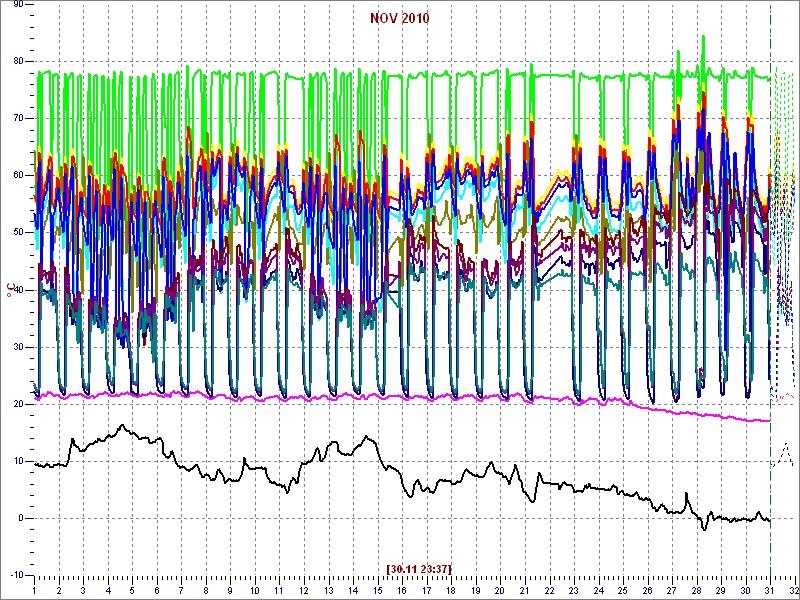The width and height of the screenshot is (800, 600).
Task: Click y-axis value 90
Action: point(18,5)
